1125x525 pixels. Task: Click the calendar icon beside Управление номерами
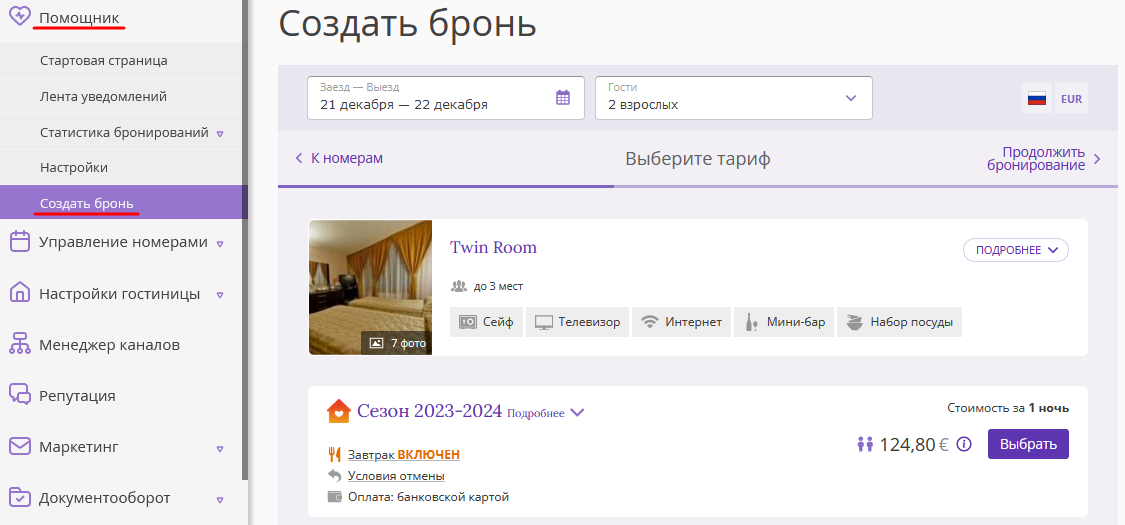(x=19, y=242)
